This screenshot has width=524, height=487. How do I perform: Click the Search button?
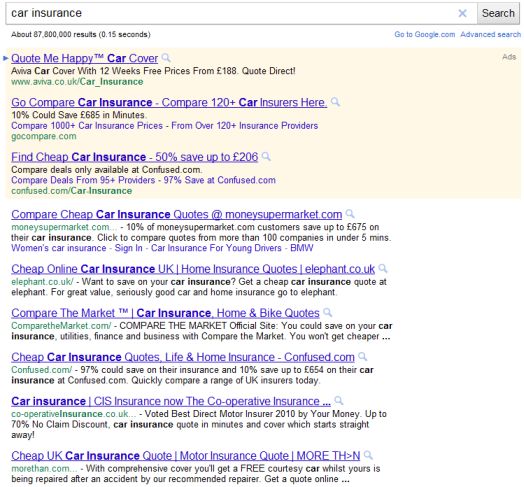[x=498, y=13]
